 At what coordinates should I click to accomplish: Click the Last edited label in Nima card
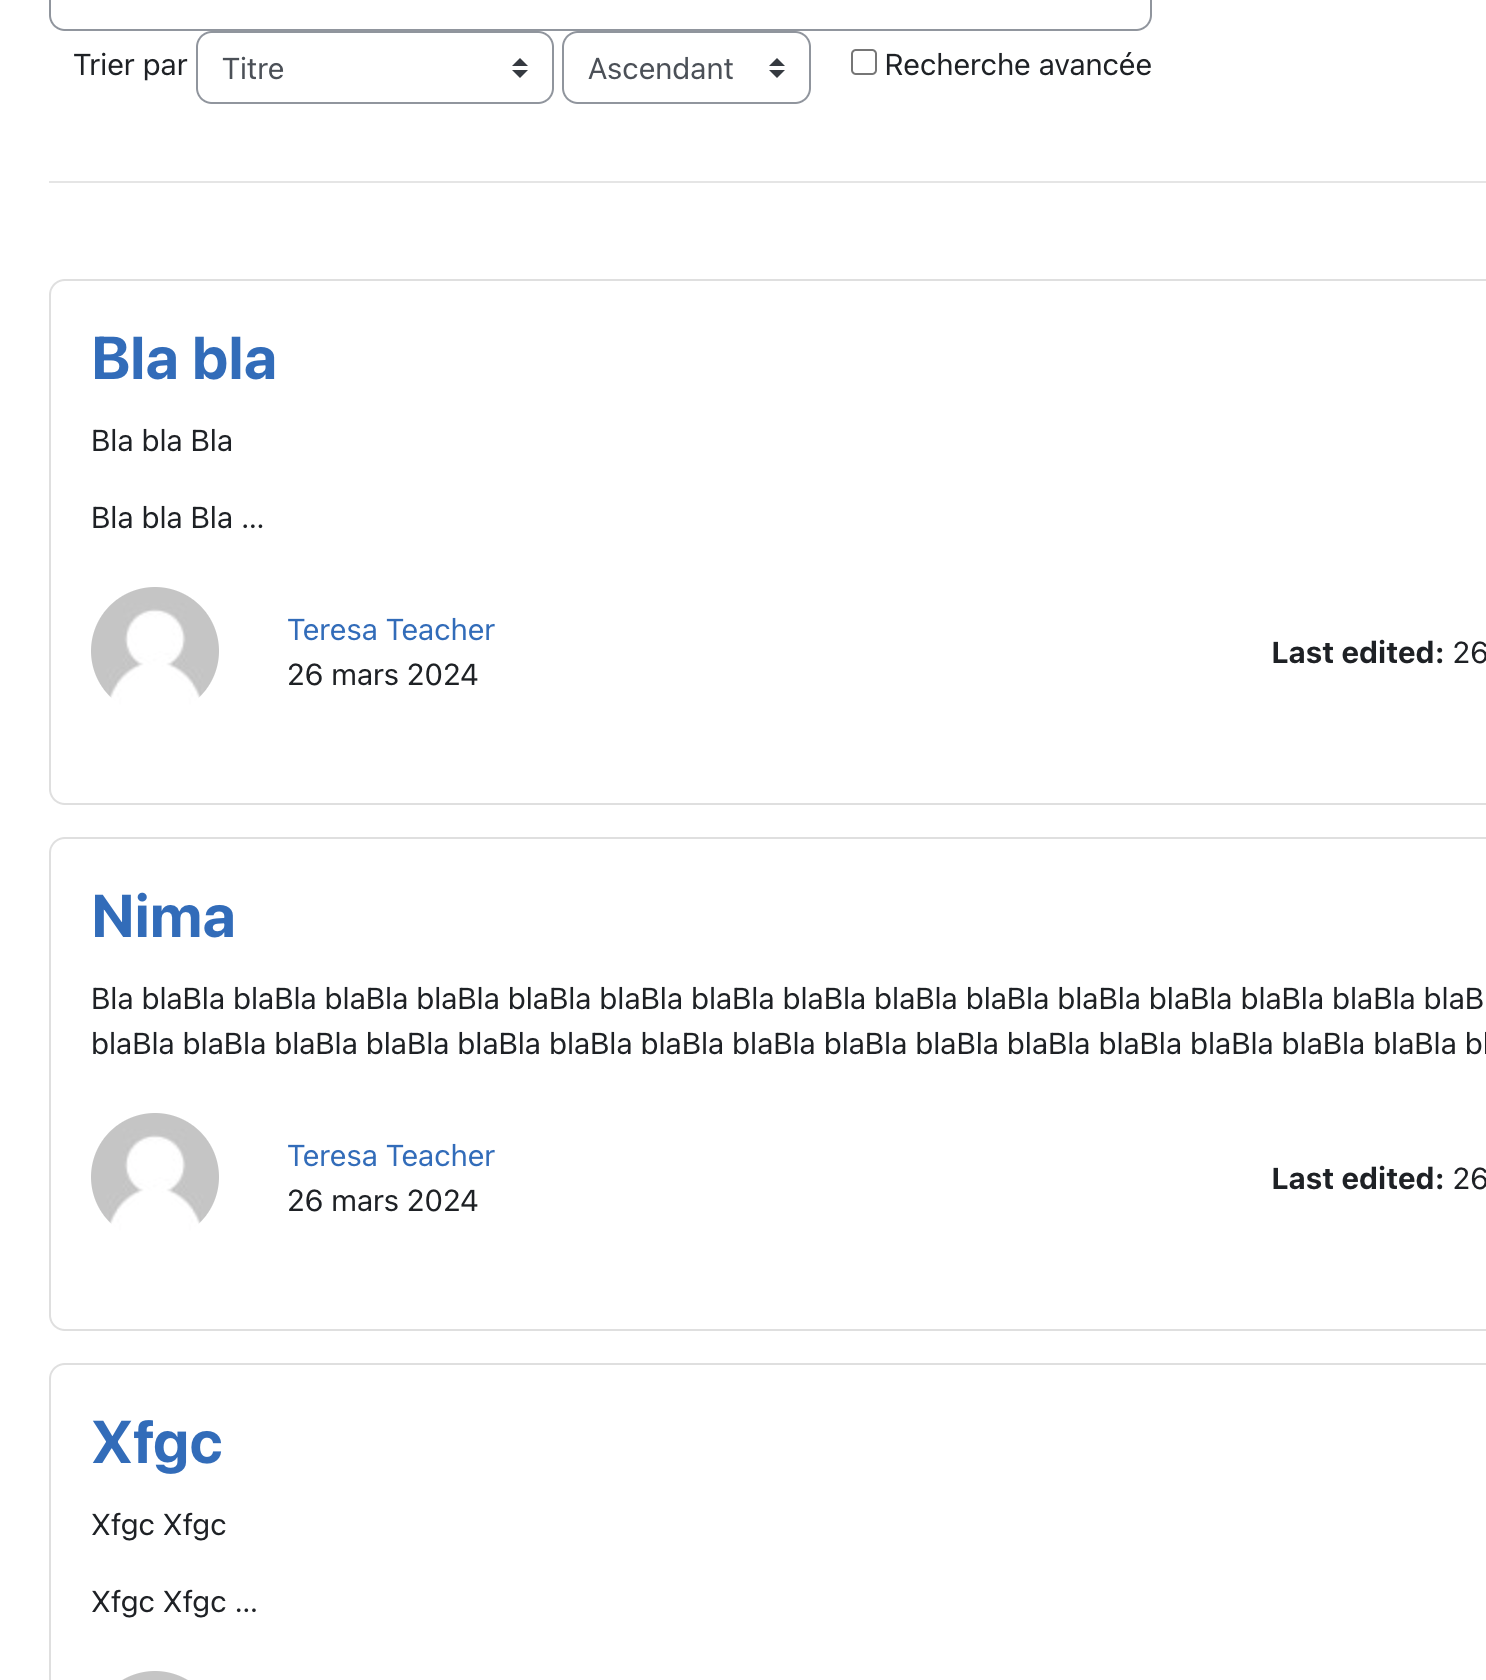point(1358,1179)
